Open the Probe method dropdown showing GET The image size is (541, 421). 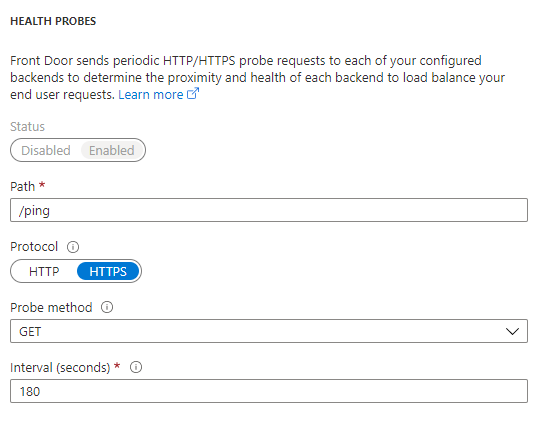click(269, 331)
